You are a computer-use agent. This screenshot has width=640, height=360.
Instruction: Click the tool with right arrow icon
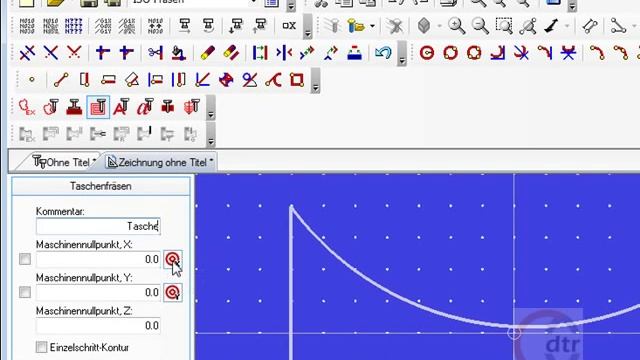click(184, 26)
